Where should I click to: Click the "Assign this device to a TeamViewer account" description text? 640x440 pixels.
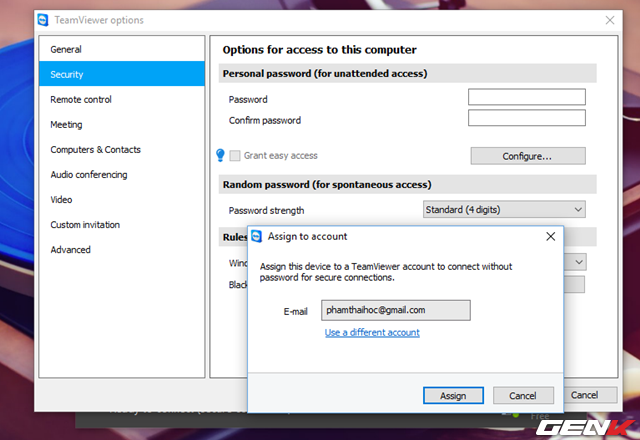click(386, 272)
